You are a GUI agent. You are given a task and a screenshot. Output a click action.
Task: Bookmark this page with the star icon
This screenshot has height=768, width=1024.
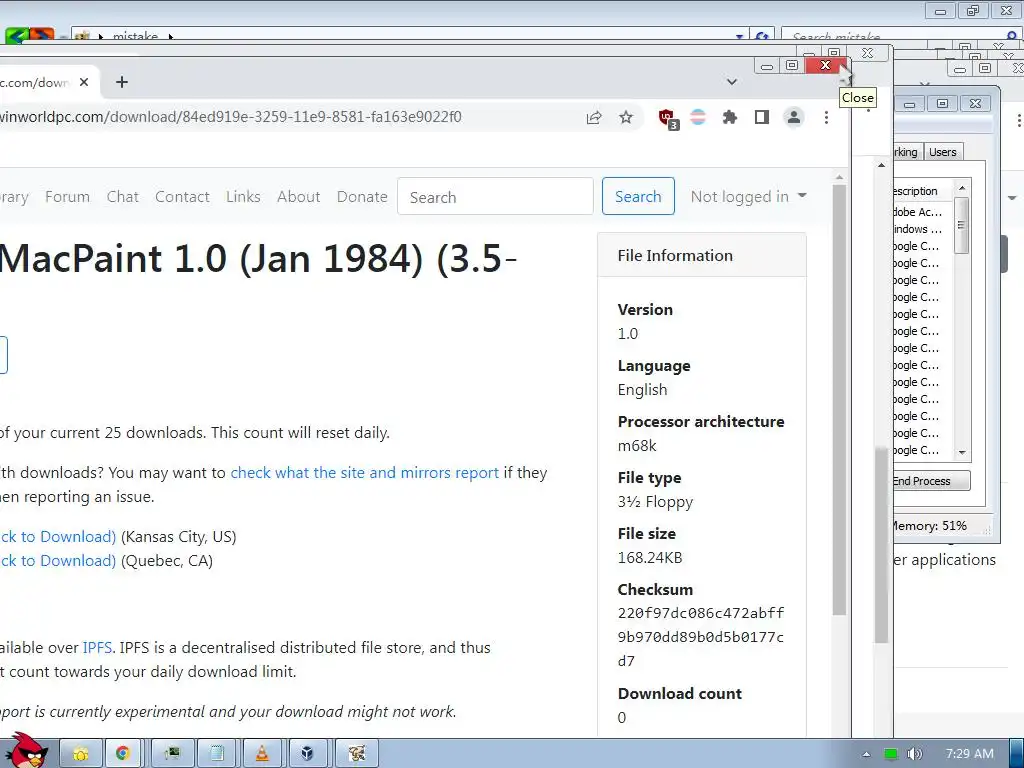pyautogui.click(x=626, y=118)
